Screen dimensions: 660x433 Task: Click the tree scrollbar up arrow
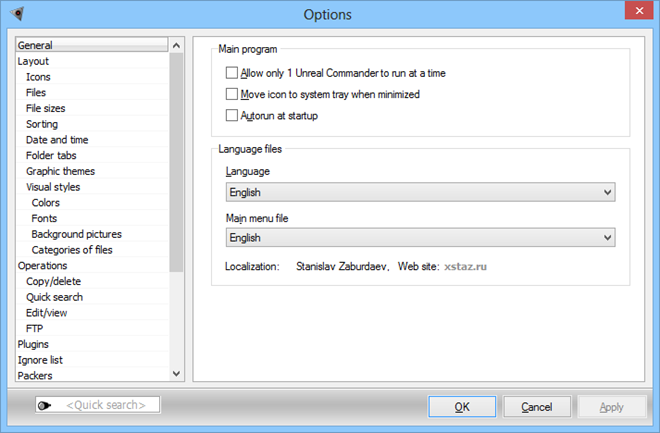click(176, 45)
